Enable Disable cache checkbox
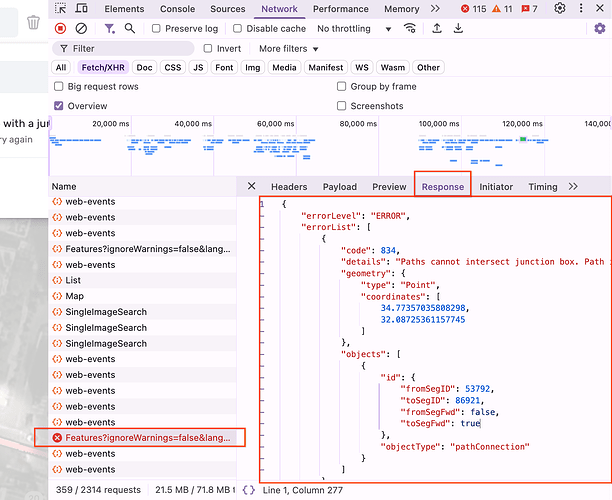612x500 pixels. (x=237, y=28)
